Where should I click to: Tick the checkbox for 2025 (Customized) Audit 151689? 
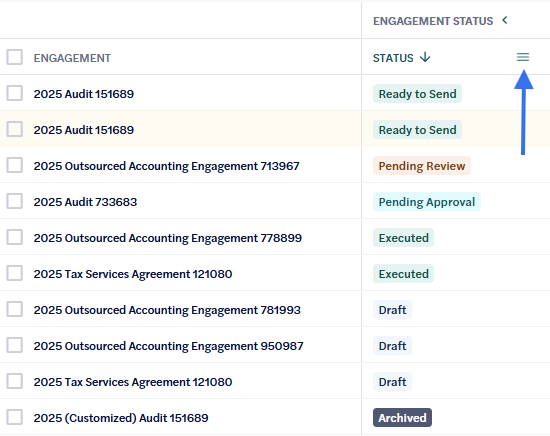pyautogui.click(x=14, y=417)
